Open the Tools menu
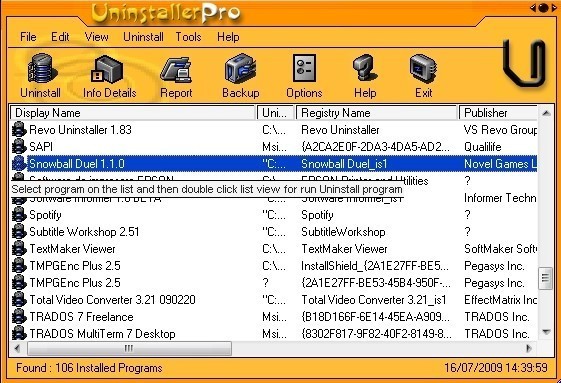The height and width of the screenshot is (383, 561). (x=188, y=37)
